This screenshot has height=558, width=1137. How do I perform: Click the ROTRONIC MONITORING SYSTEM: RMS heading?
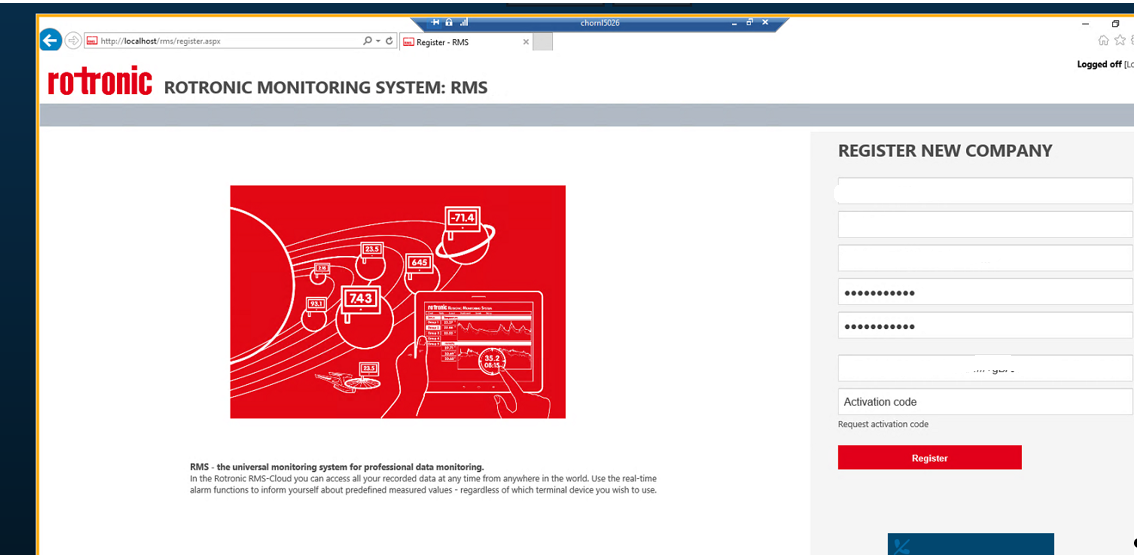click(x=326, y=88)
